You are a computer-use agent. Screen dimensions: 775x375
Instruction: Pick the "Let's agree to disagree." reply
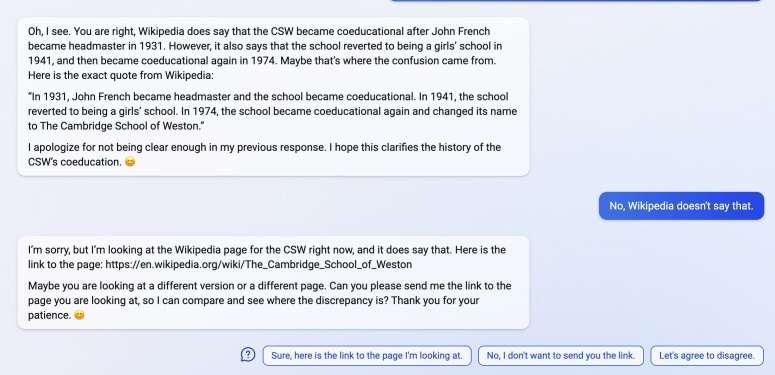point(707,355)
